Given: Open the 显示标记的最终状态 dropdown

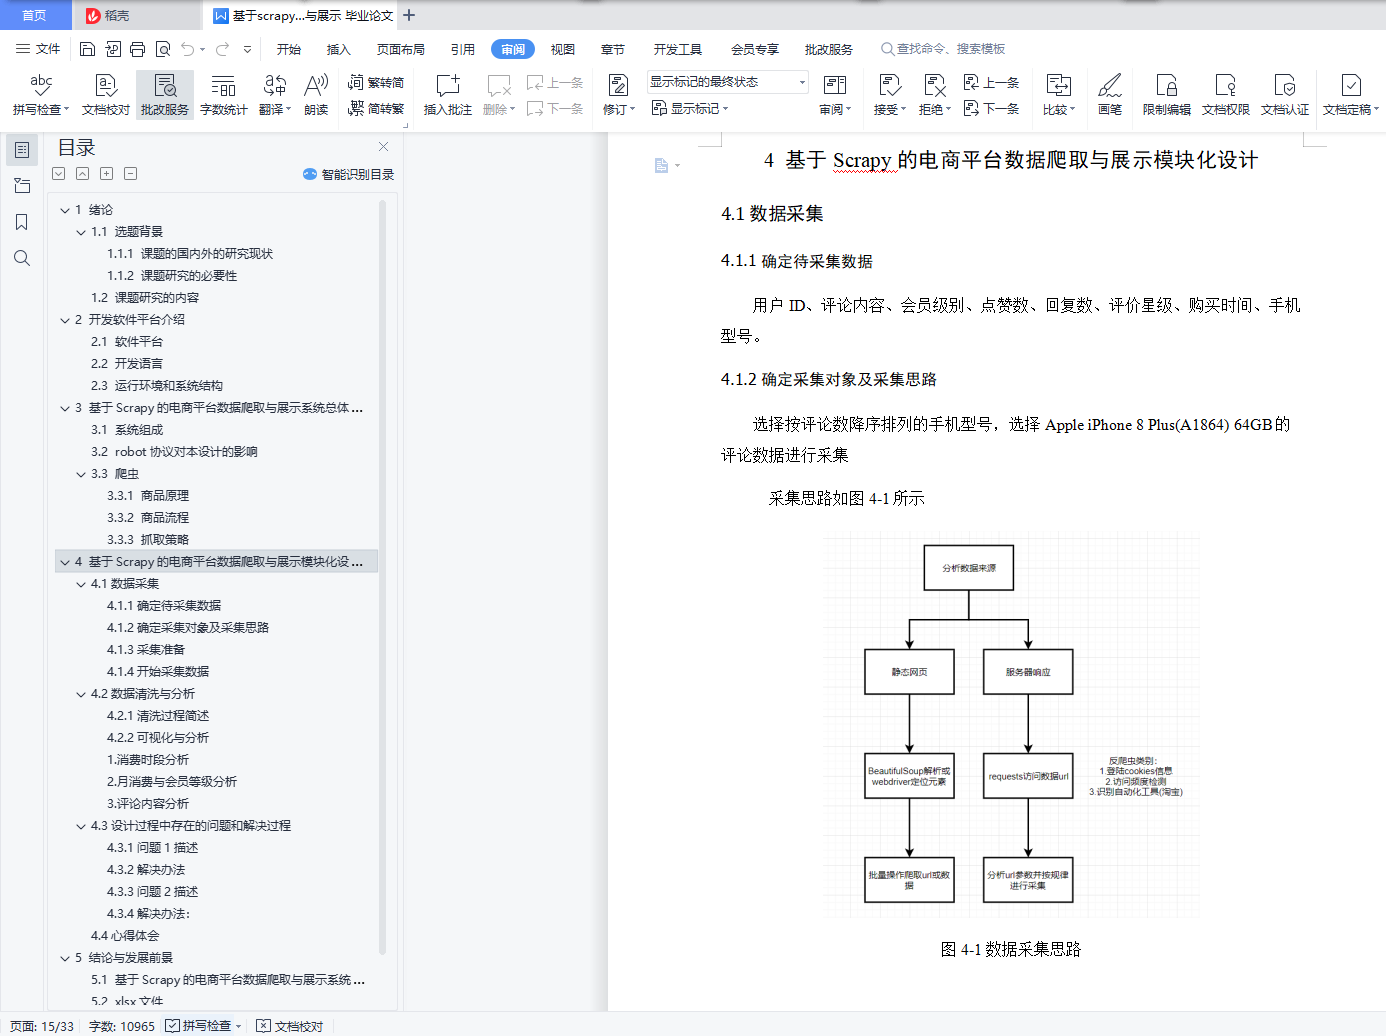Looking at the screenshot, I should [727, 82].
